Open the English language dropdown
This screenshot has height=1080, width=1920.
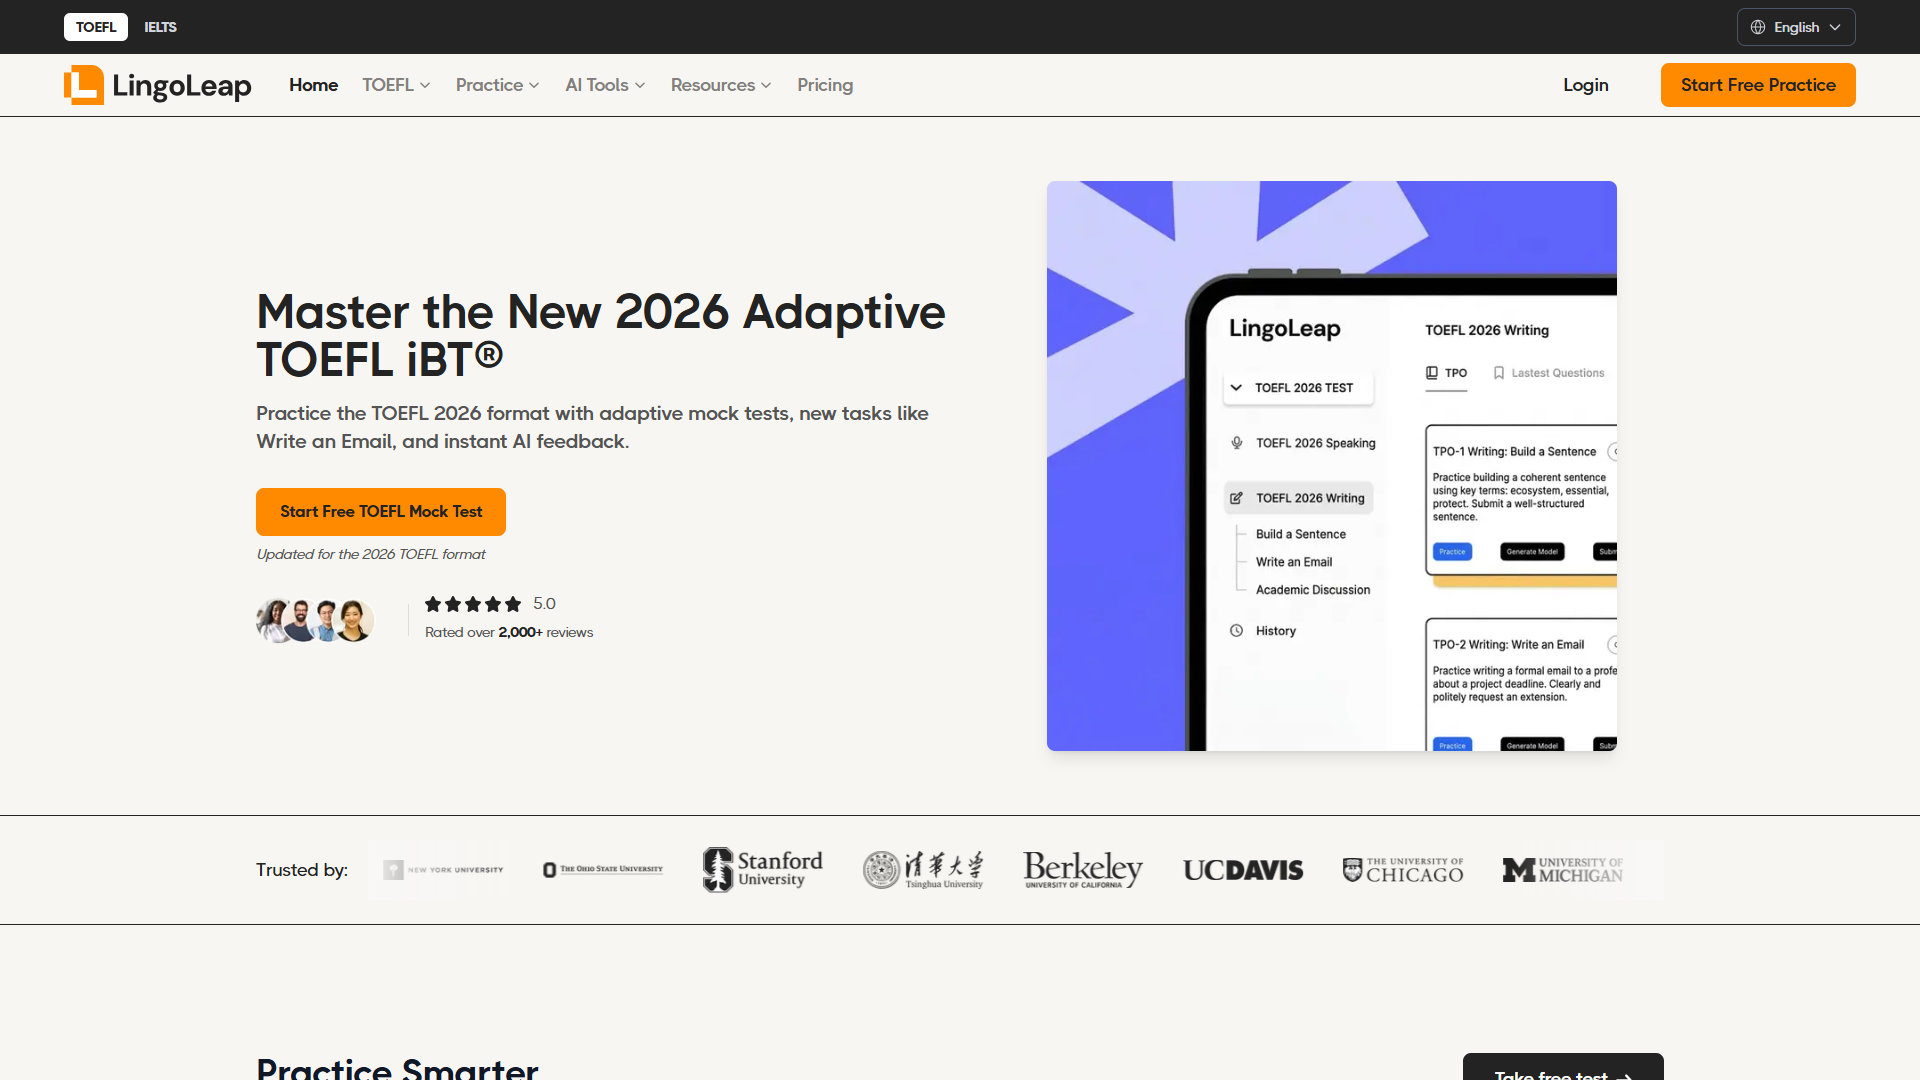(1796, 27)
